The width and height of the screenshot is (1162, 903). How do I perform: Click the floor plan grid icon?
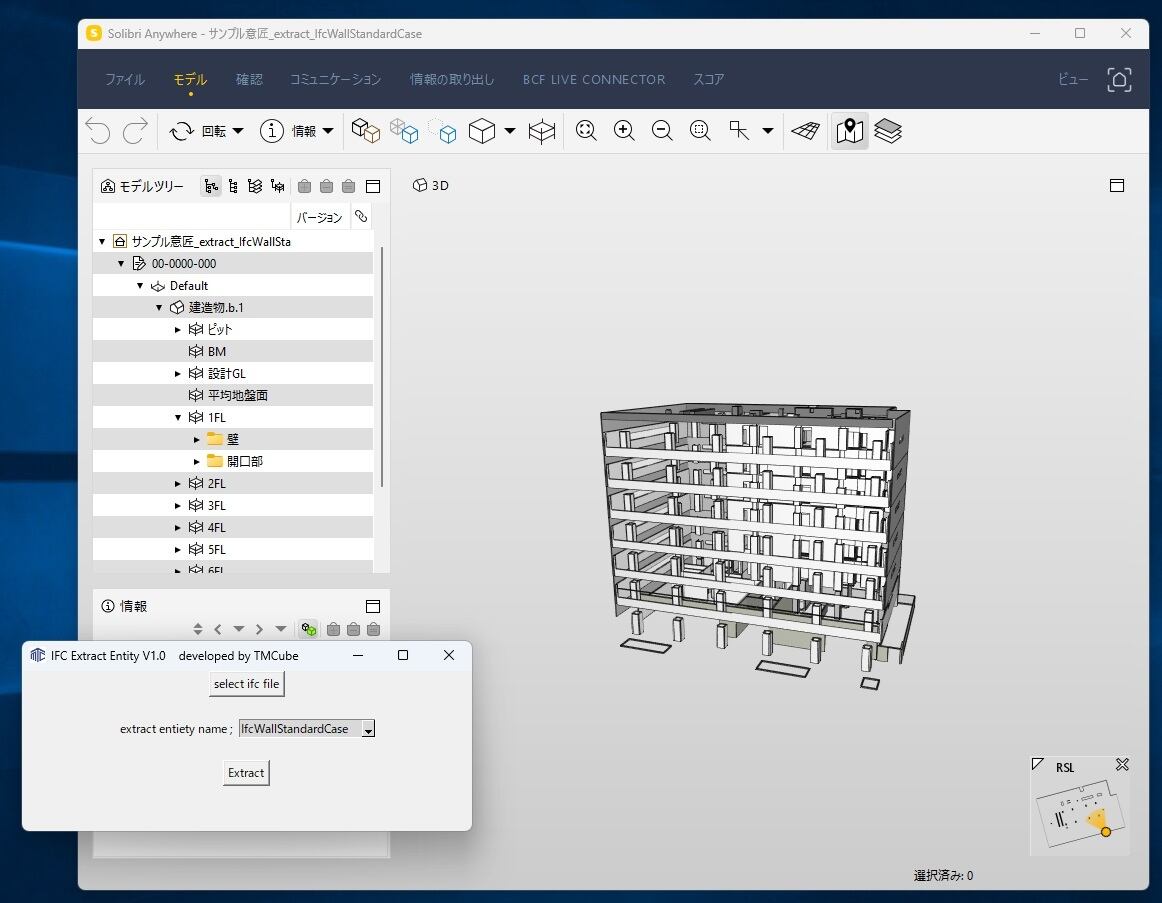806,131
